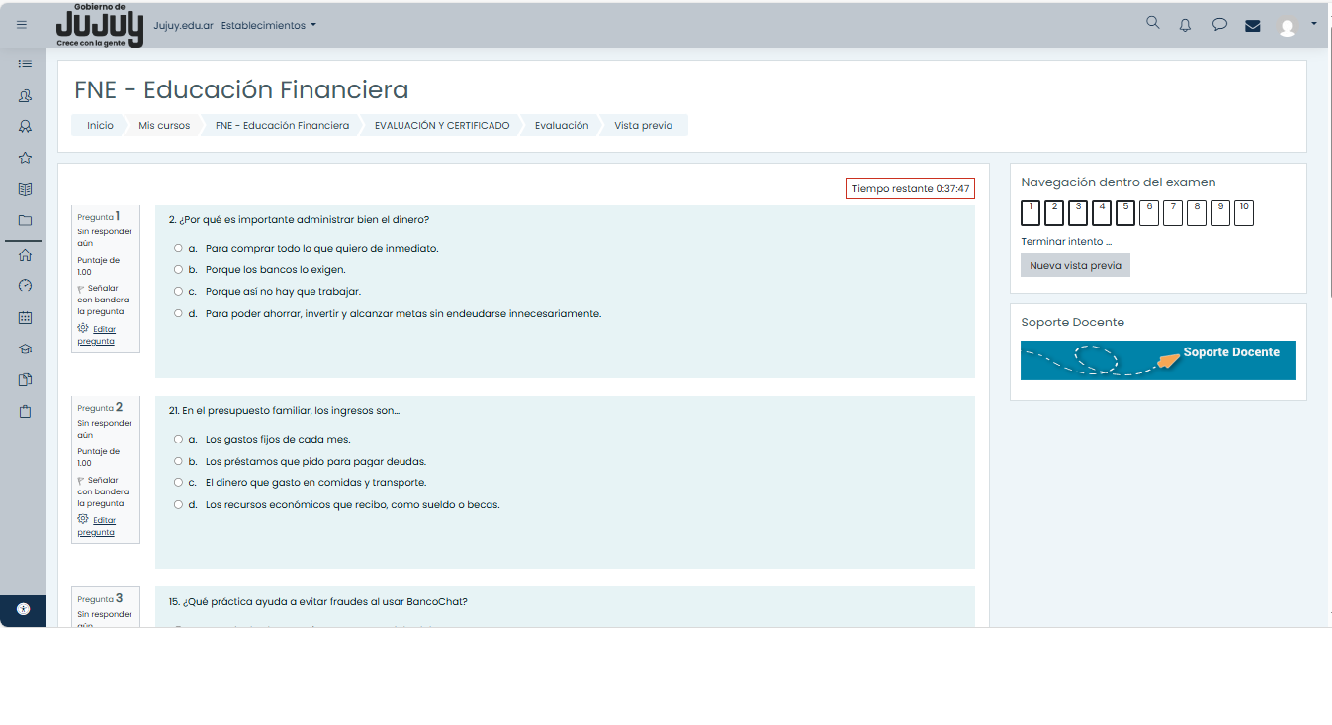Expand the Establecimientos dropdown
Screen dimensions: 1332x725
(267, 26)
